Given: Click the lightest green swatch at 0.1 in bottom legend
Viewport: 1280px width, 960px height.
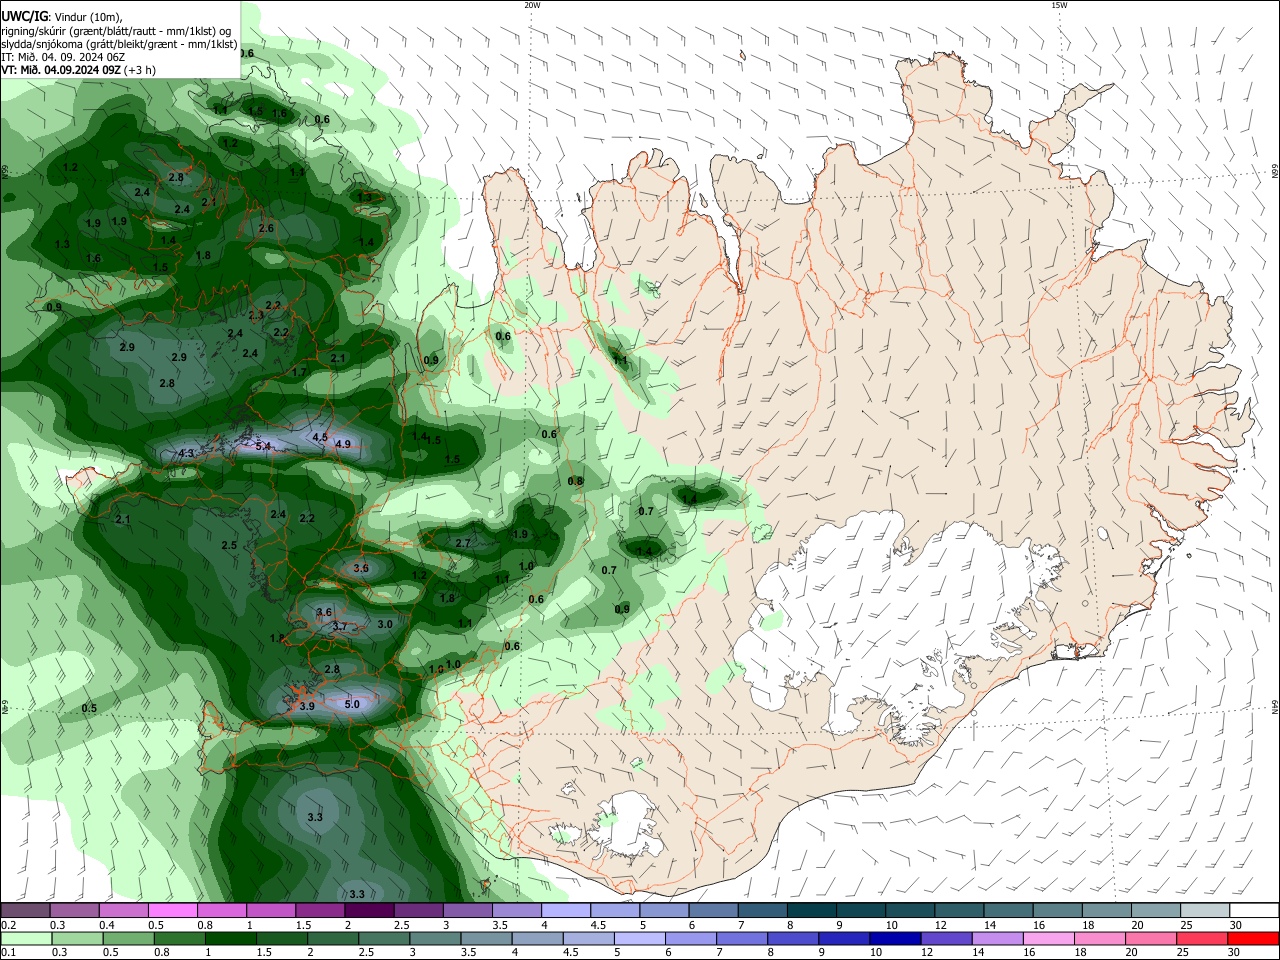Looking at the screenshot, I should tap(26, 938).
